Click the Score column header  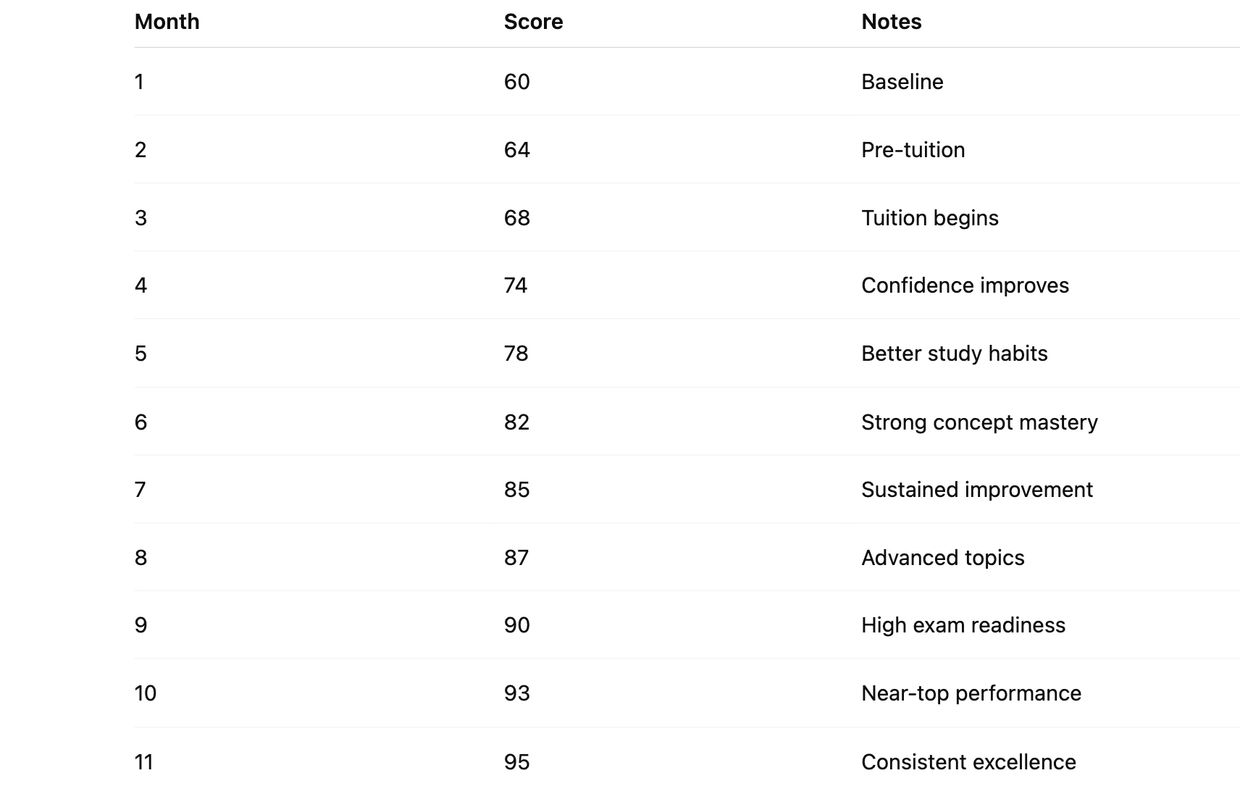[x=533, y=22]
